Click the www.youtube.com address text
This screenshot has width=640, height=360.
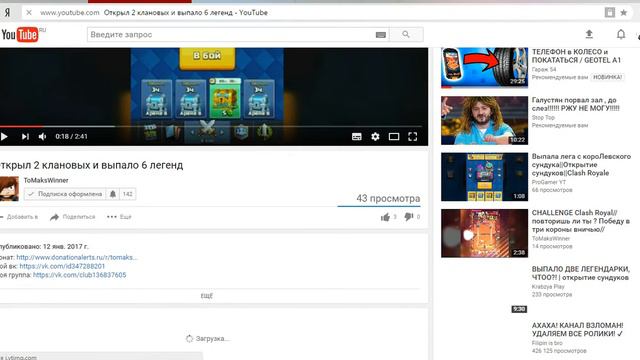(x=69, y=13)
